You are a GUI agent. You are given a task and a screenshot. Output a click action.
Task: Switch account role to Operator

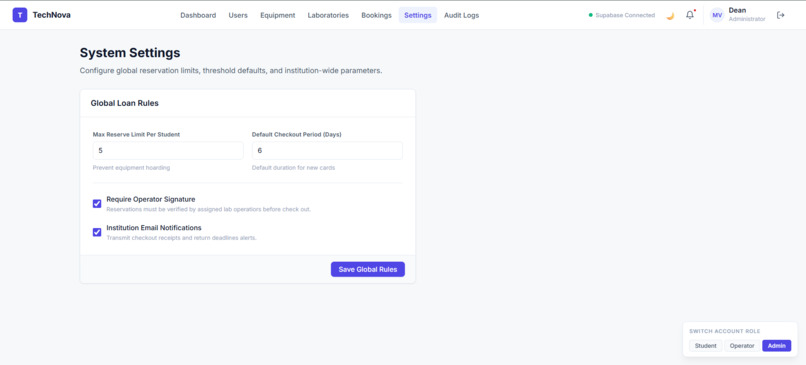742,346
